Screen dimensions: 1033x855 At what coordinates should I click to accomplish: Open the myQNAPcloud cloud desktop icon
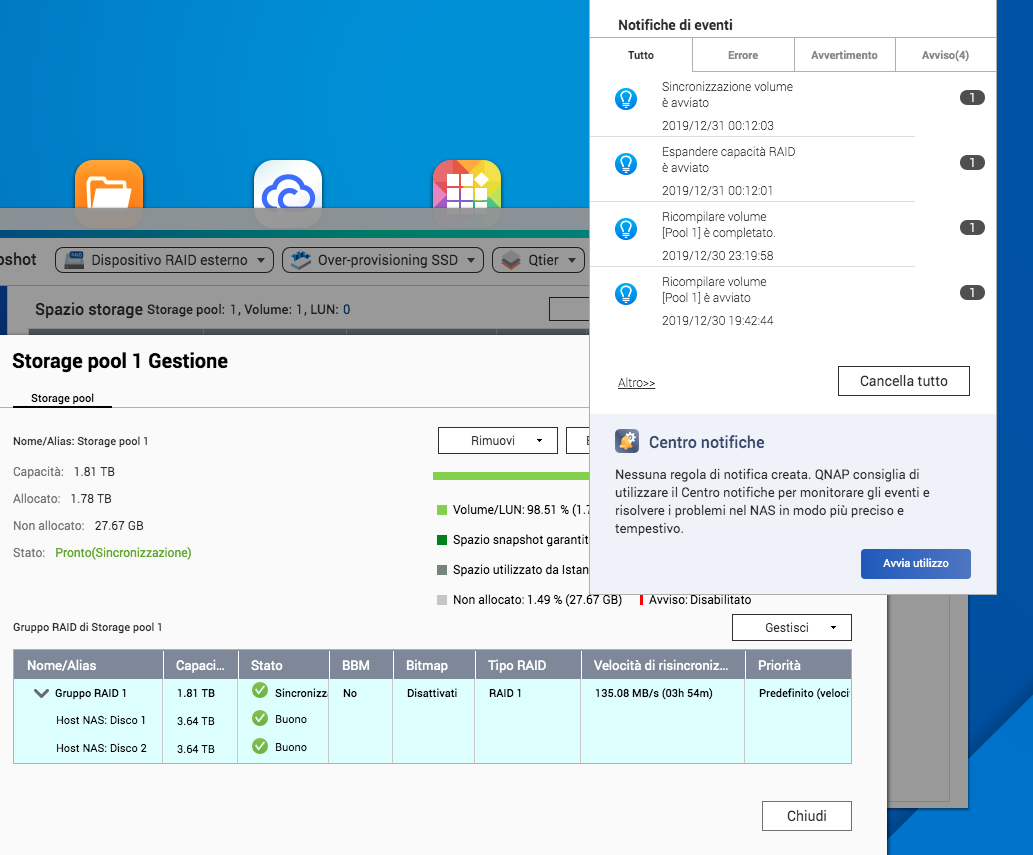click(x=288, y=187)
